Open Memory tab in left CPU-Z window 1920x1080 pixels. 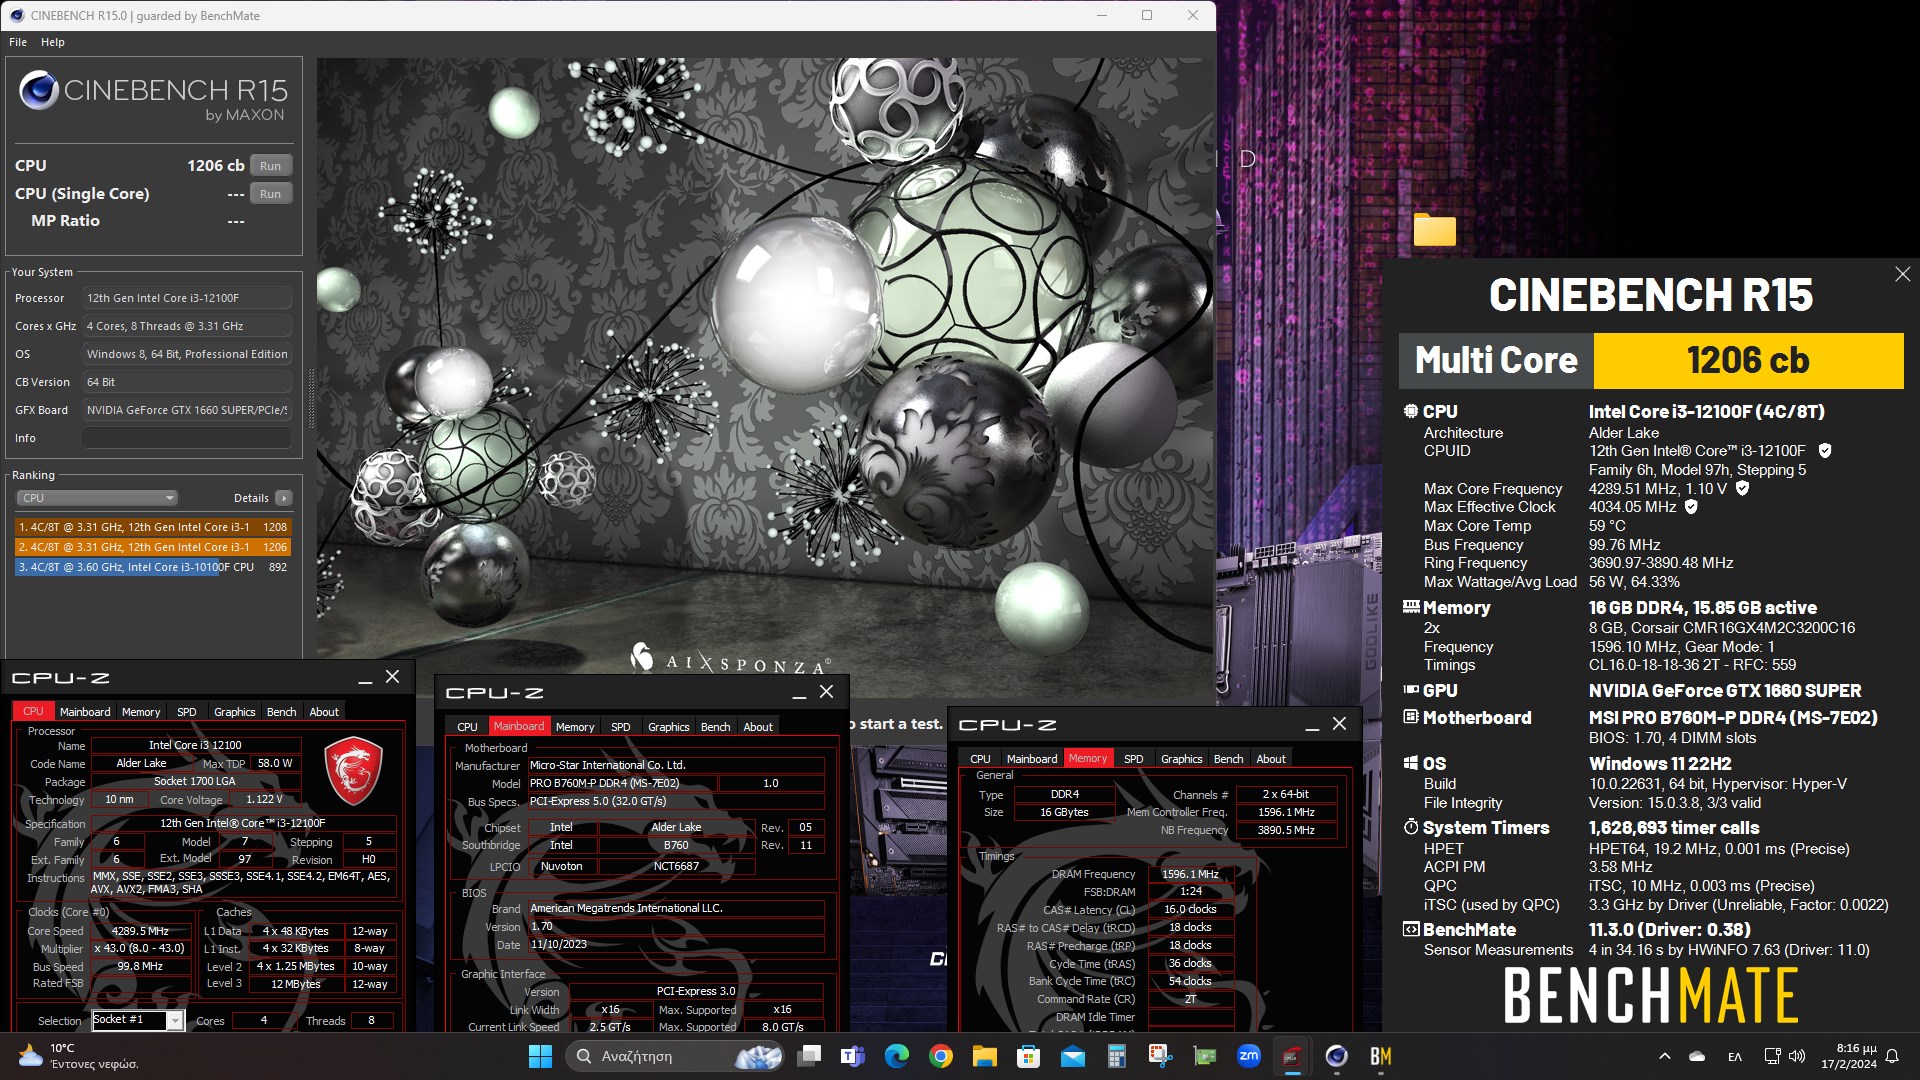(x=141, y=712)
